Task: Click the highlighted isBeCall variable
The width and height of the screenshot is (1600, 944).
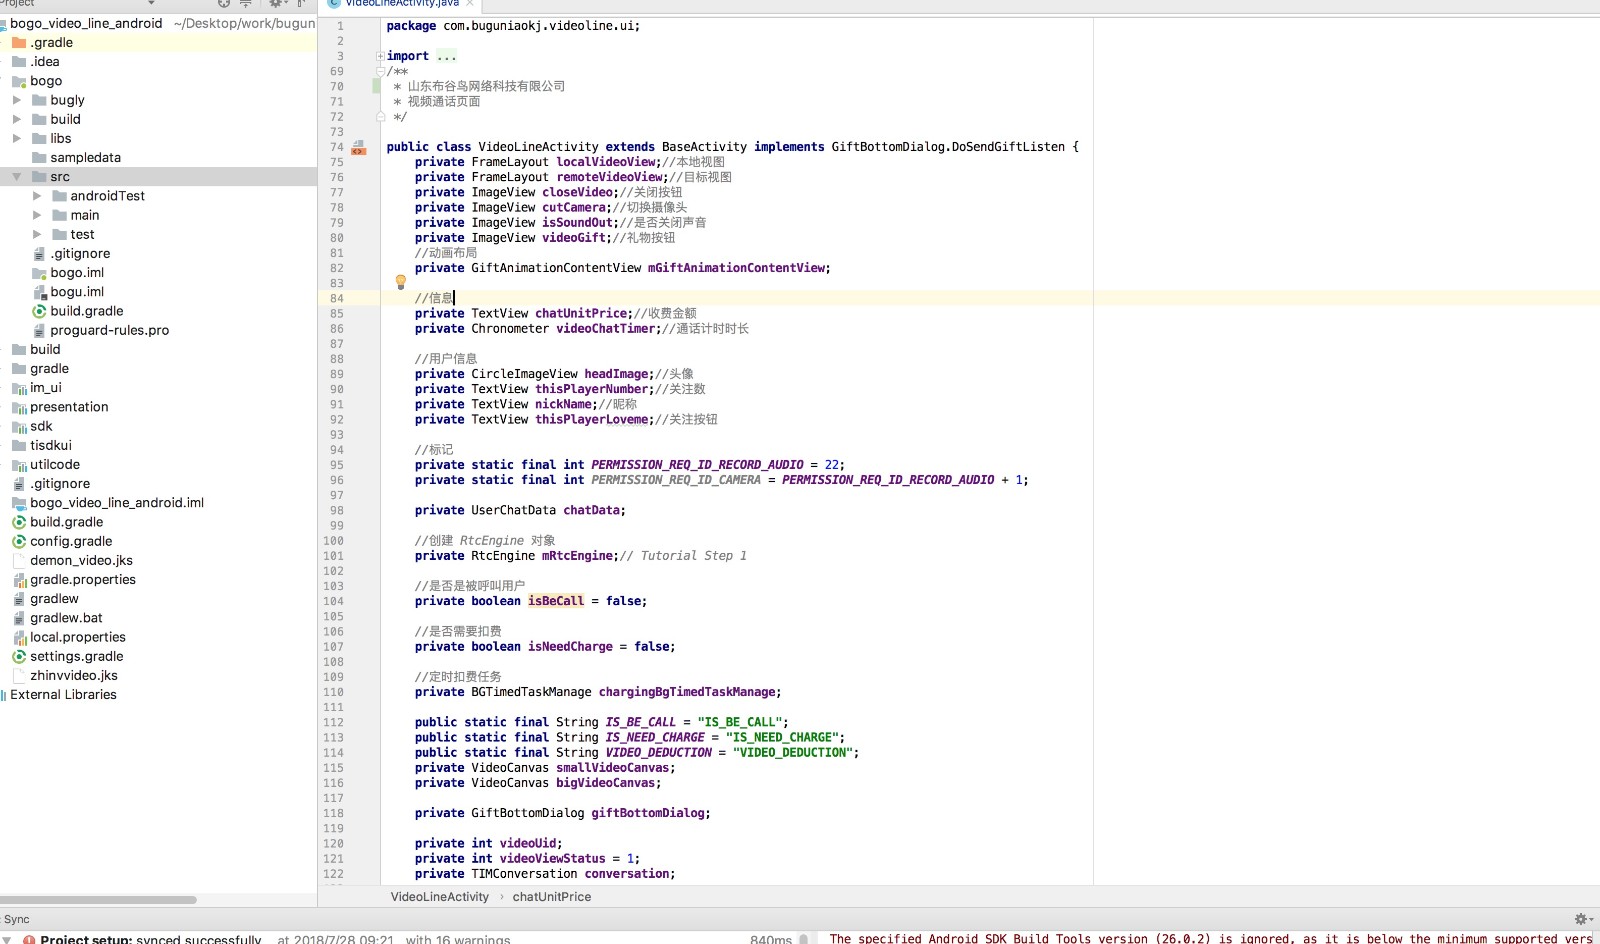Action: 556,601
